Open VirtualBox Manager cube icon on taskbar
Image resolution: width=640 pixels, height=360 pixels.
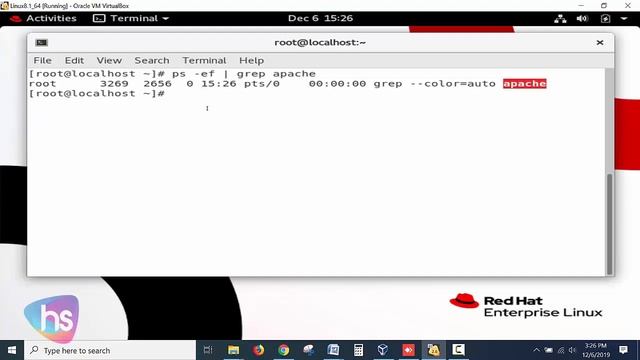click(383, 350)
